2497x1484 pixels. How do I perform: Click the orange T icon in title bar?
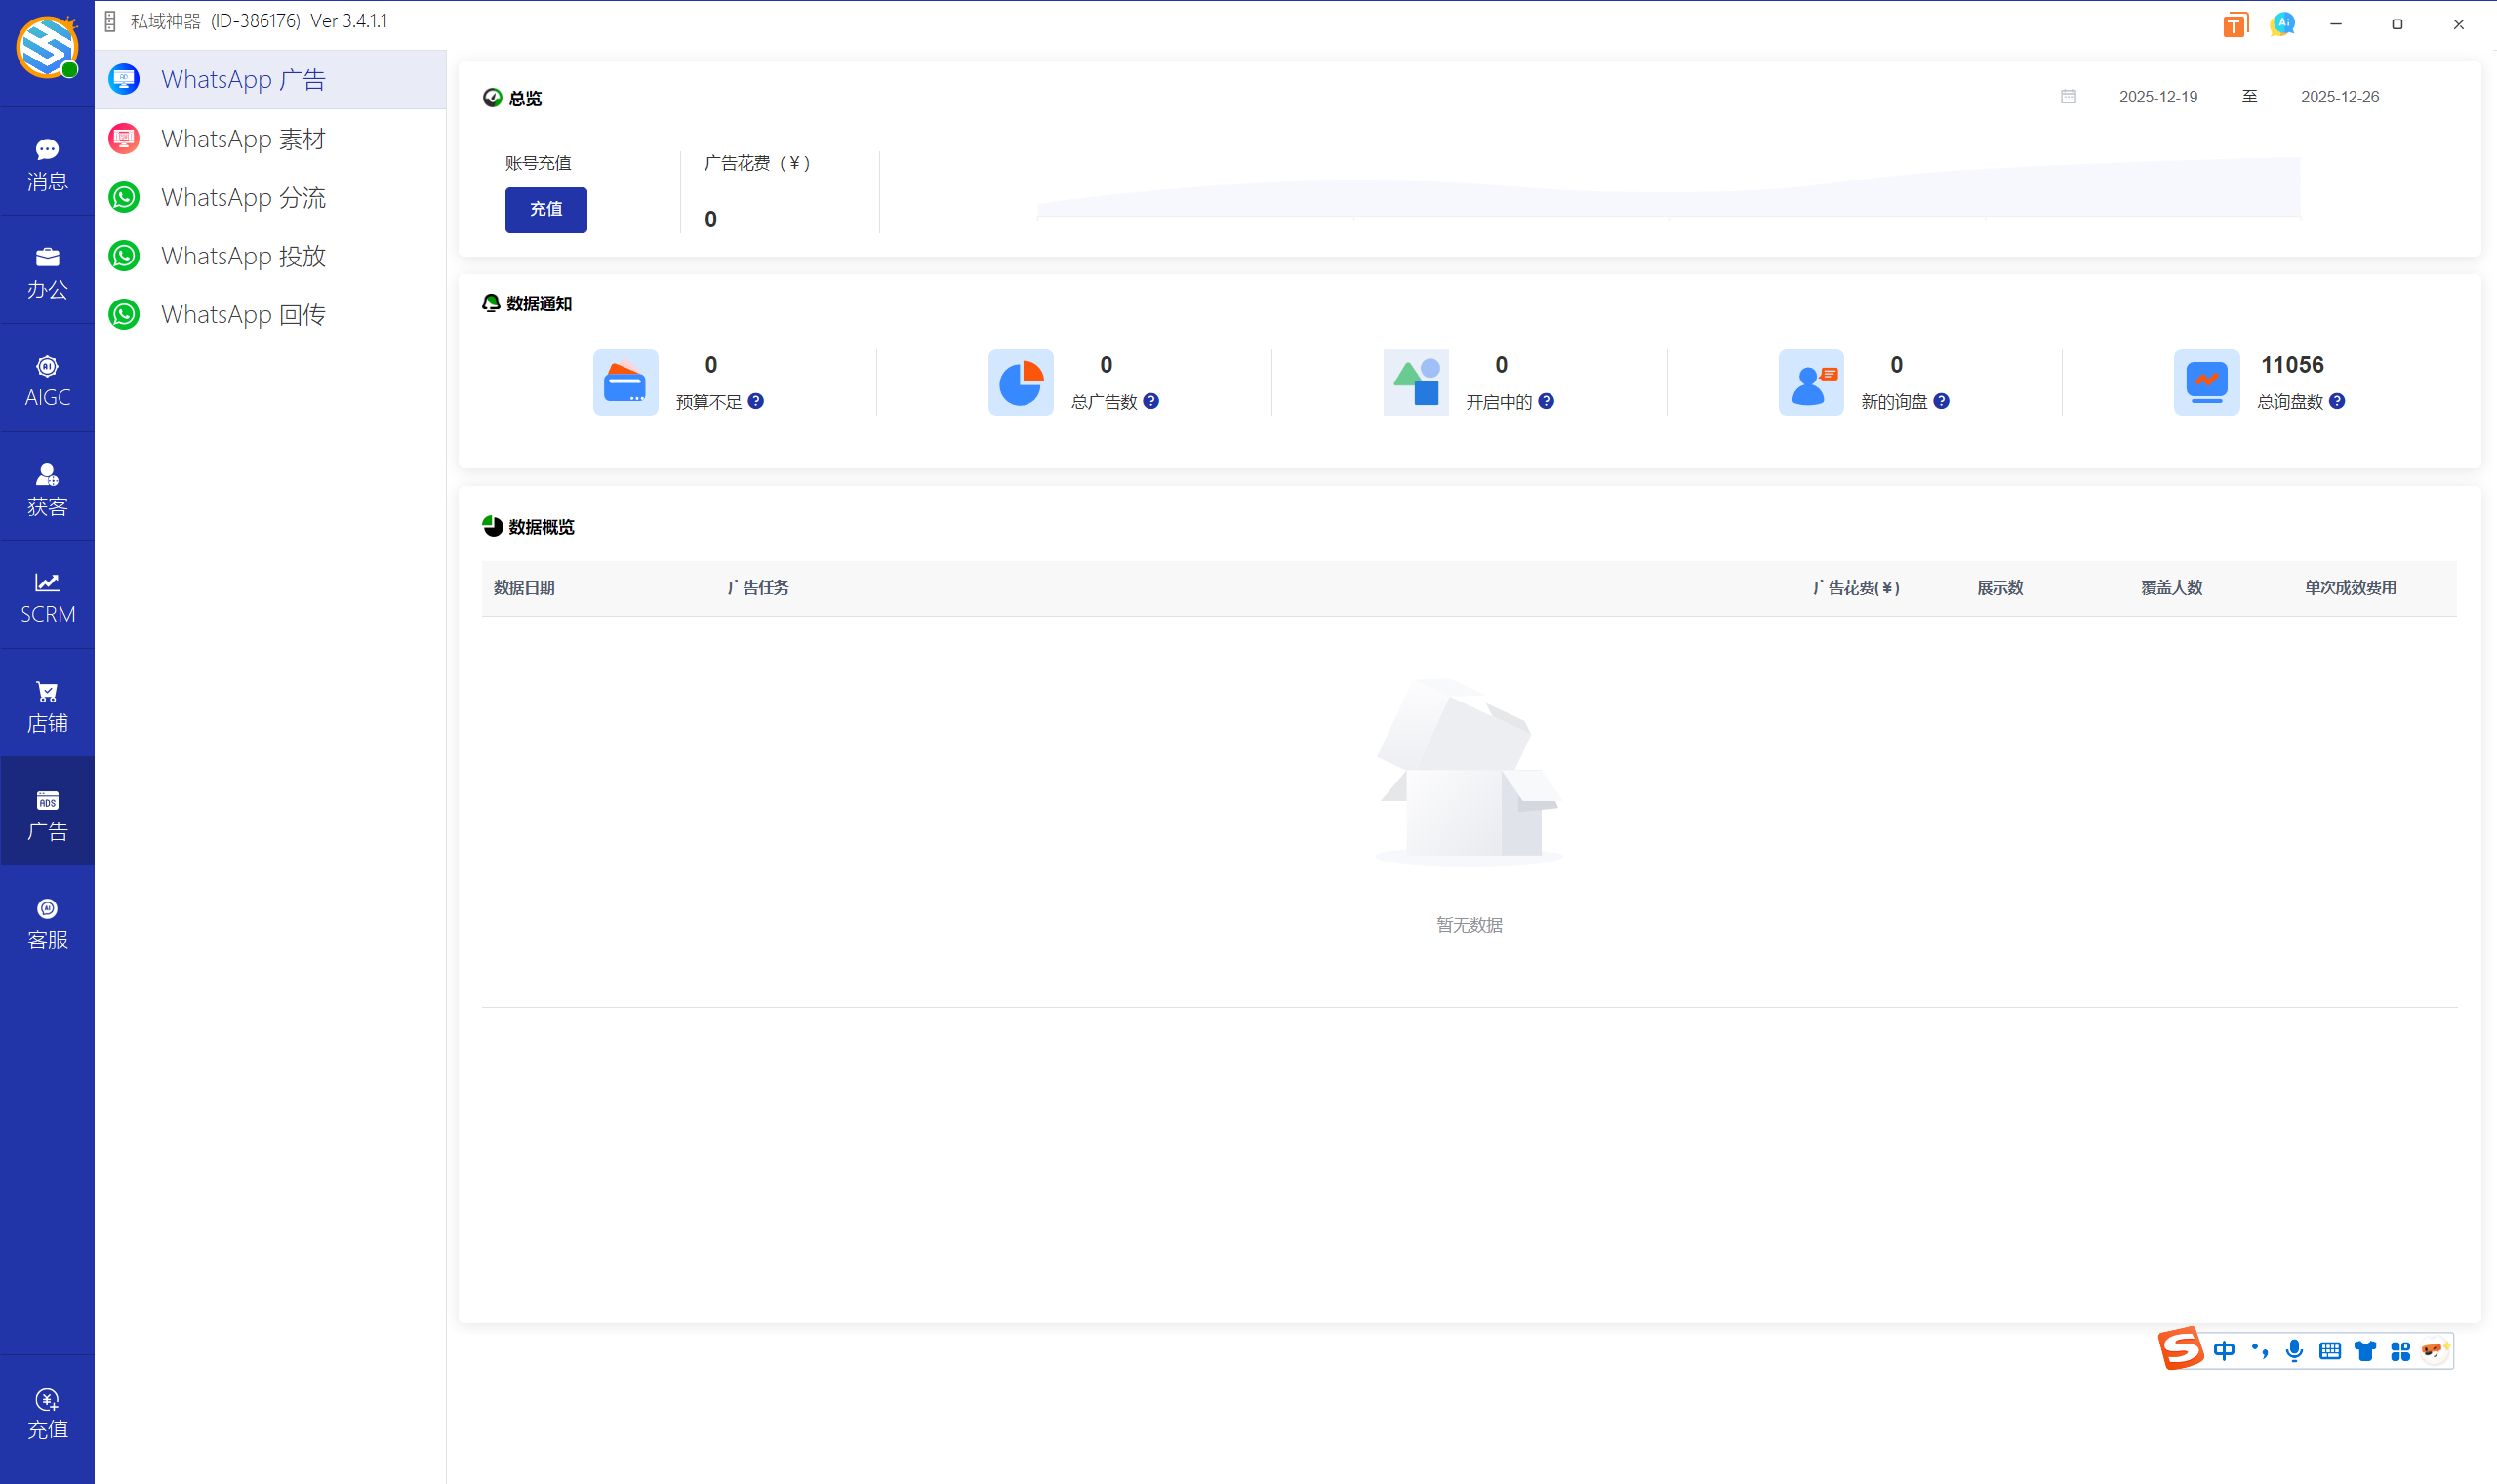click(x=2235, y=24)
